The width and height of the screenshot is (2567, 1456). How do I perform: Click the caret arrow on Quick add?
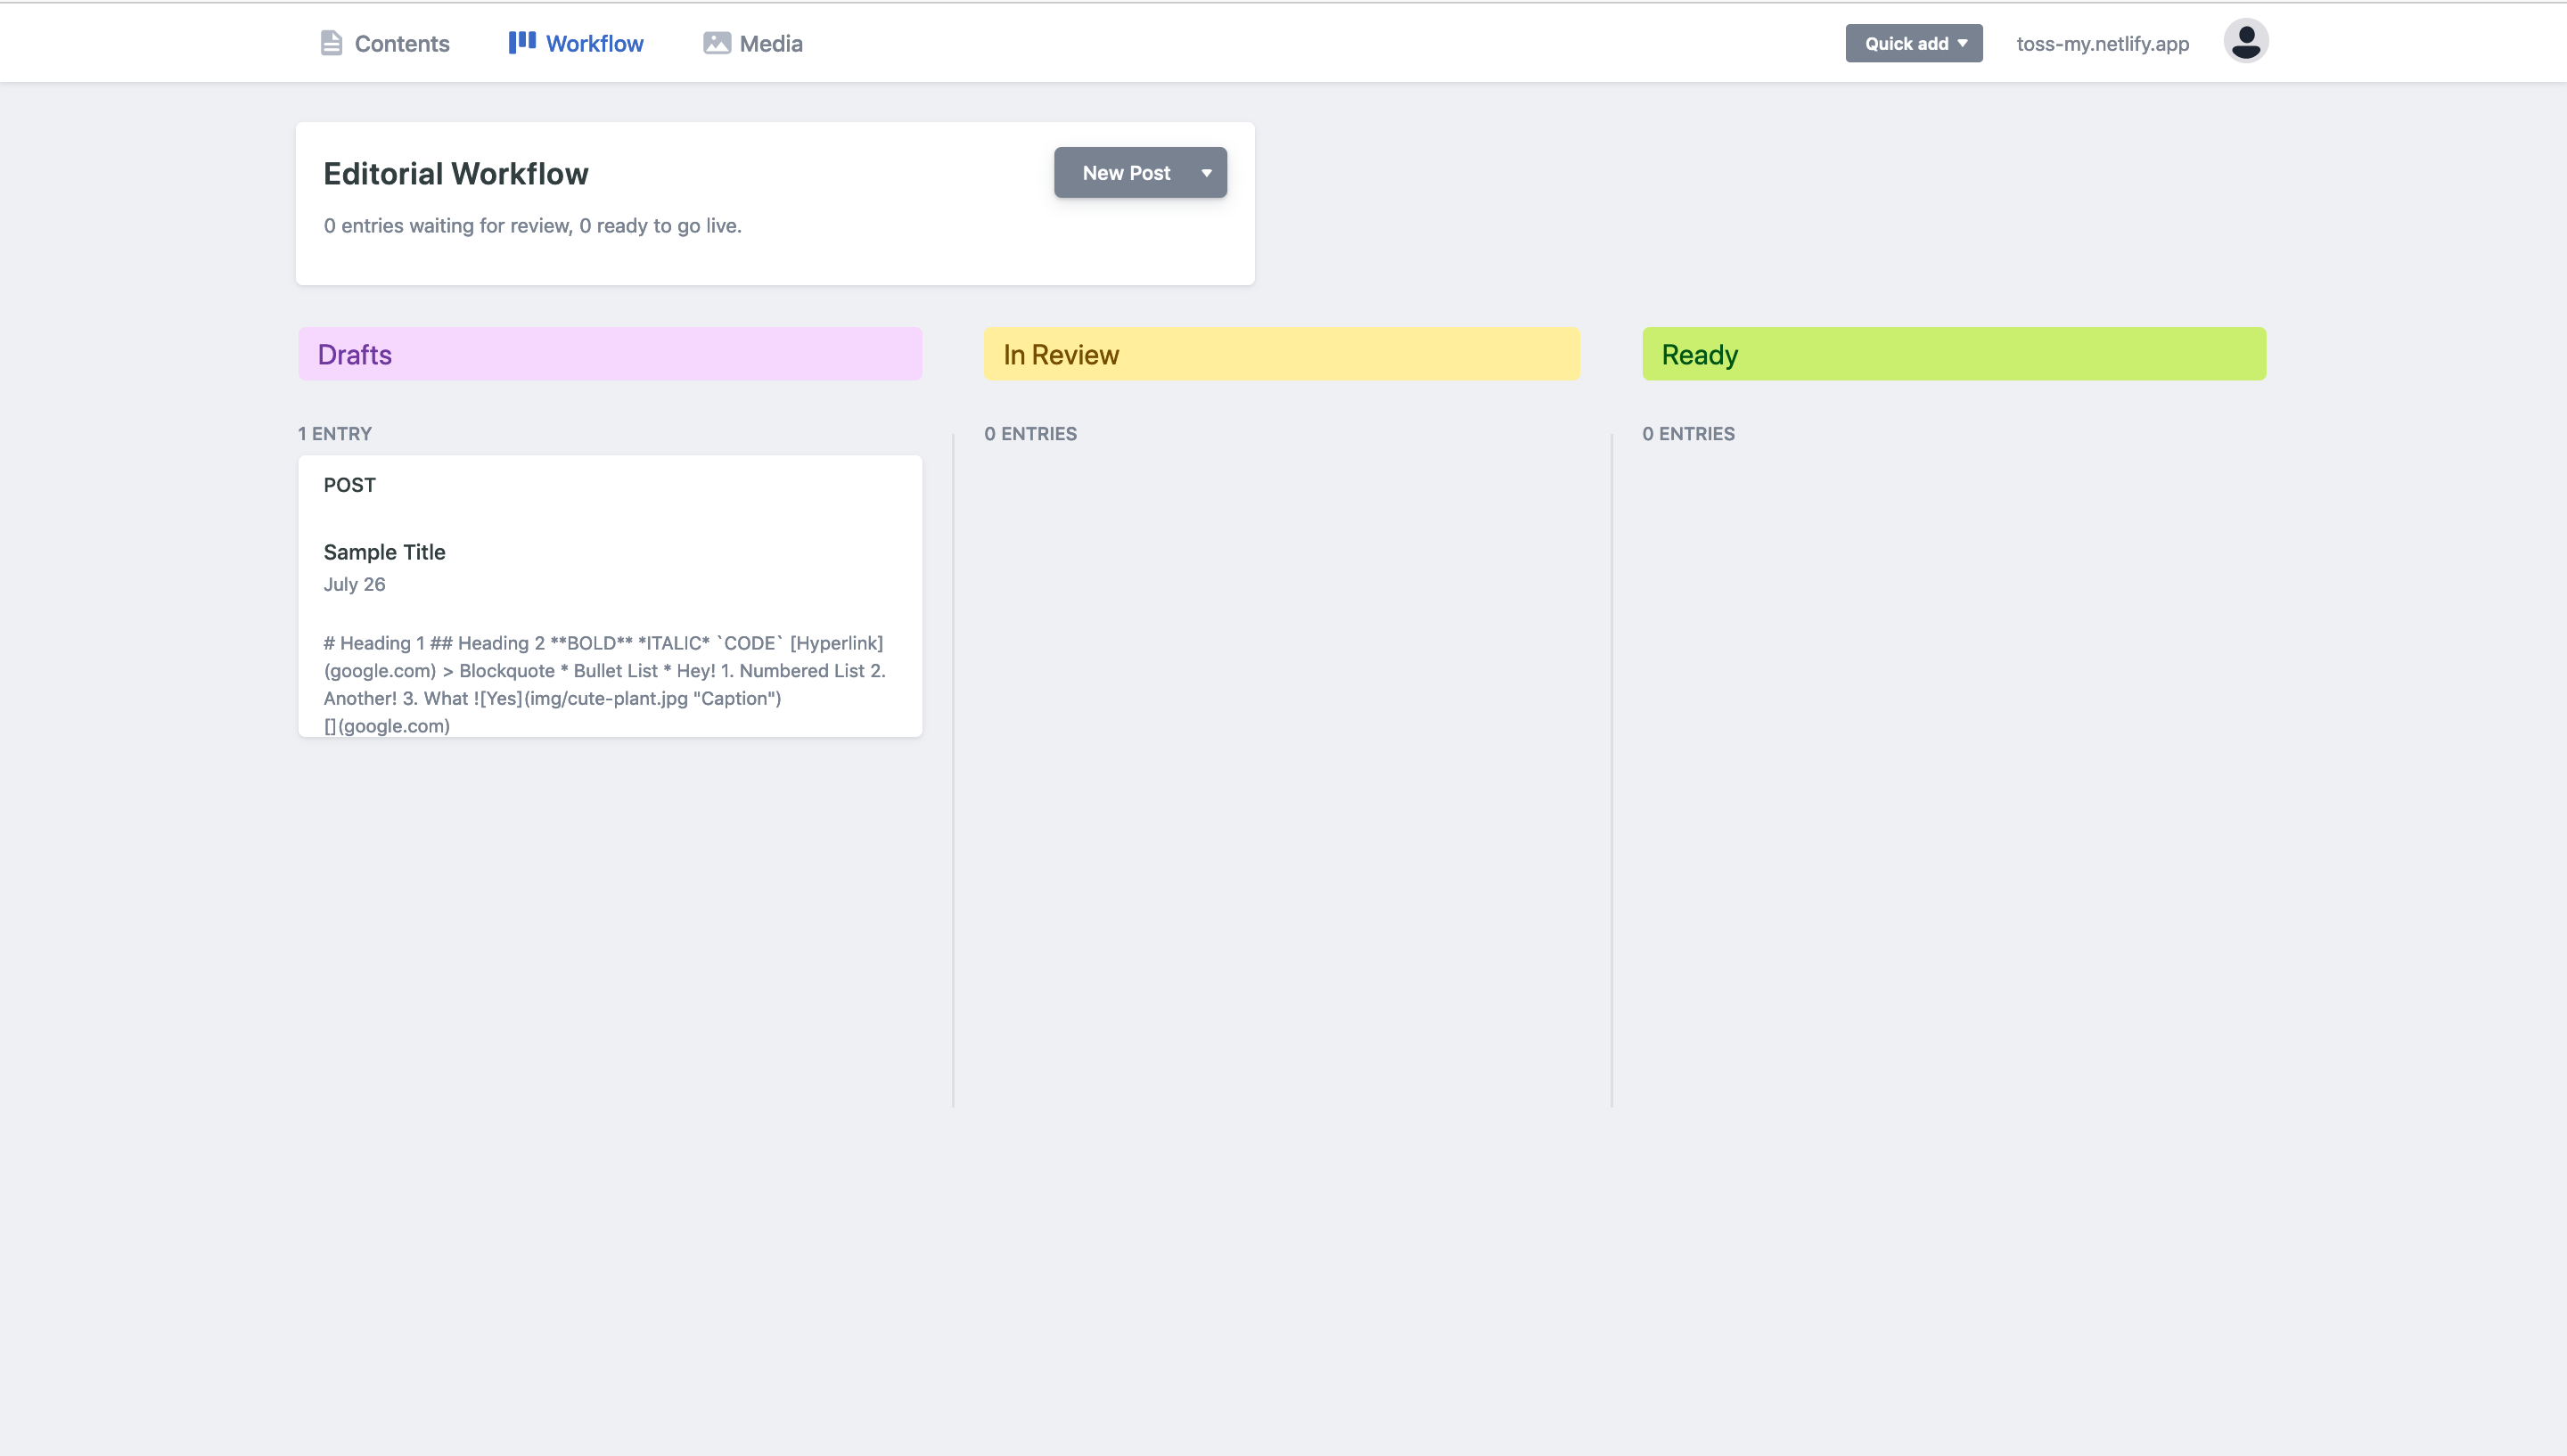point(1963,43)
